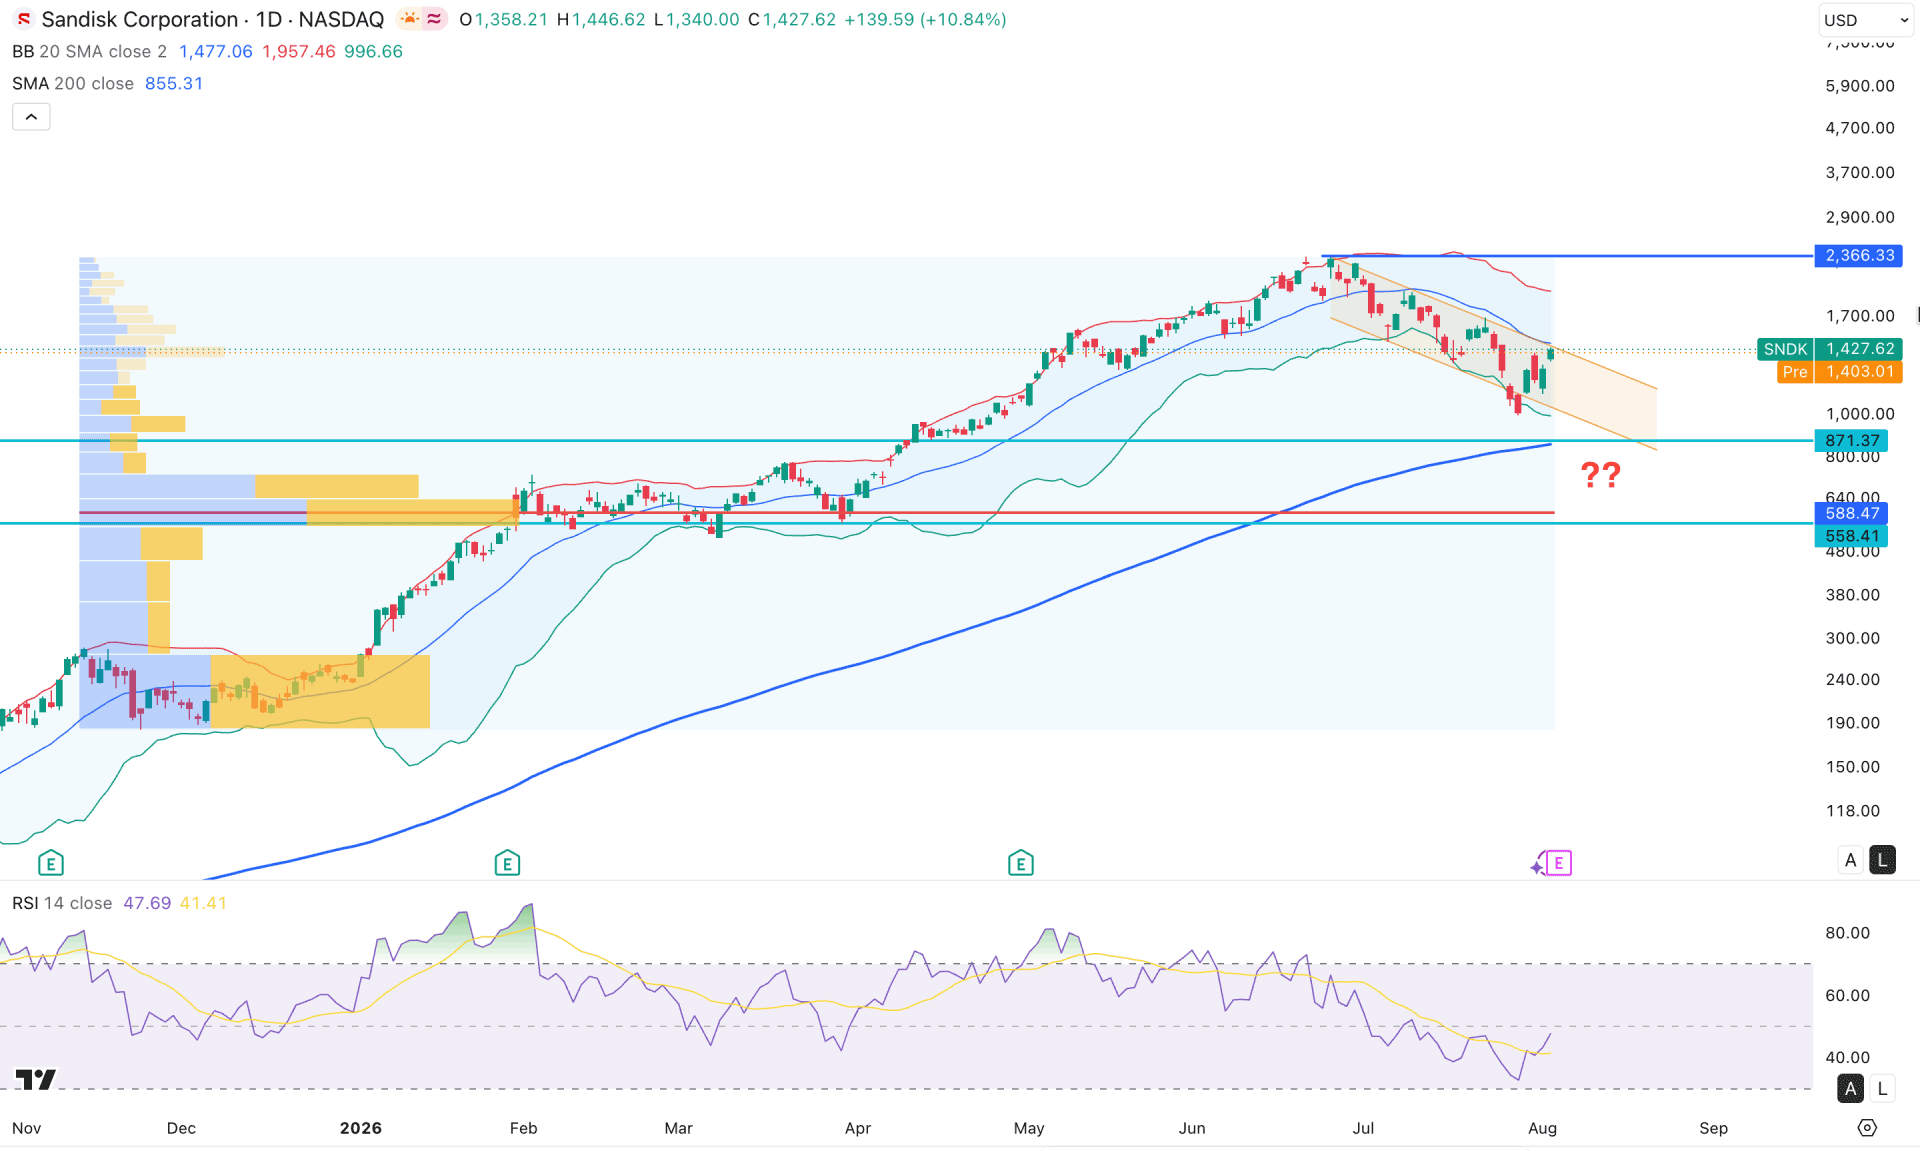Click the pre-market sun session icon

410,19
